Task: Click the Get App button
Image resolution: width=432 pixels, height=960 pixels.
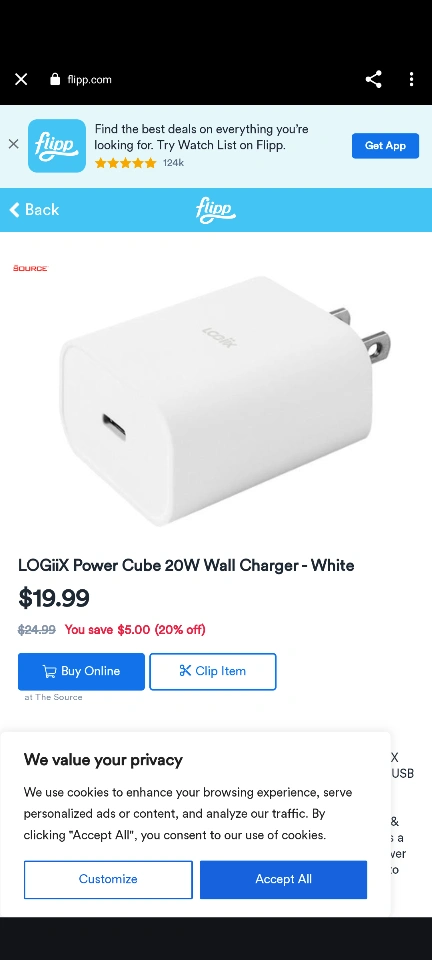Action: 385,146
